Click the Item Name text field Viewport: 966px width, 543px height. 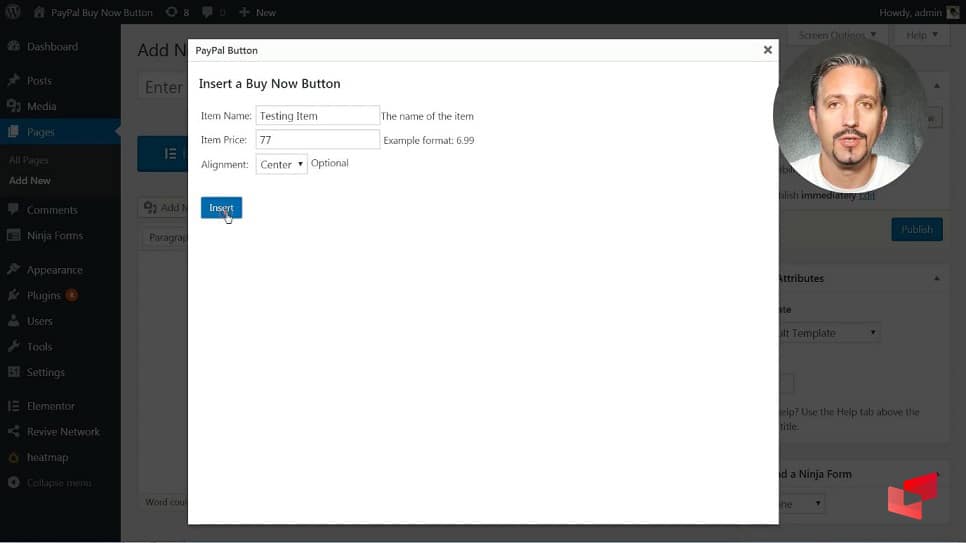click(x=317, y=116)
